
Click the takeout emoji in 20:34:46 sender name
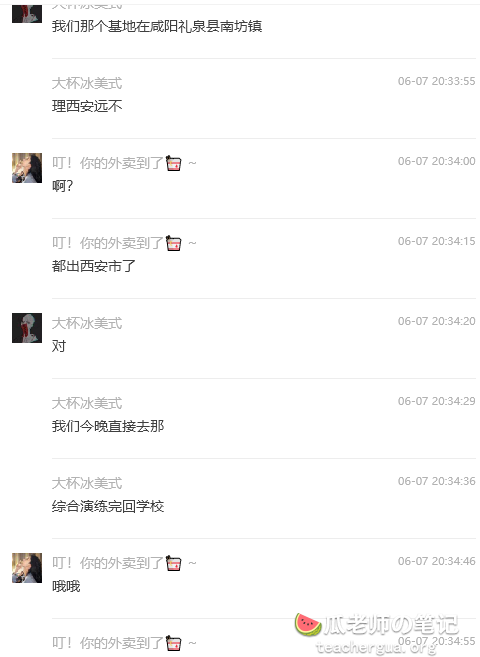point(173,563)
